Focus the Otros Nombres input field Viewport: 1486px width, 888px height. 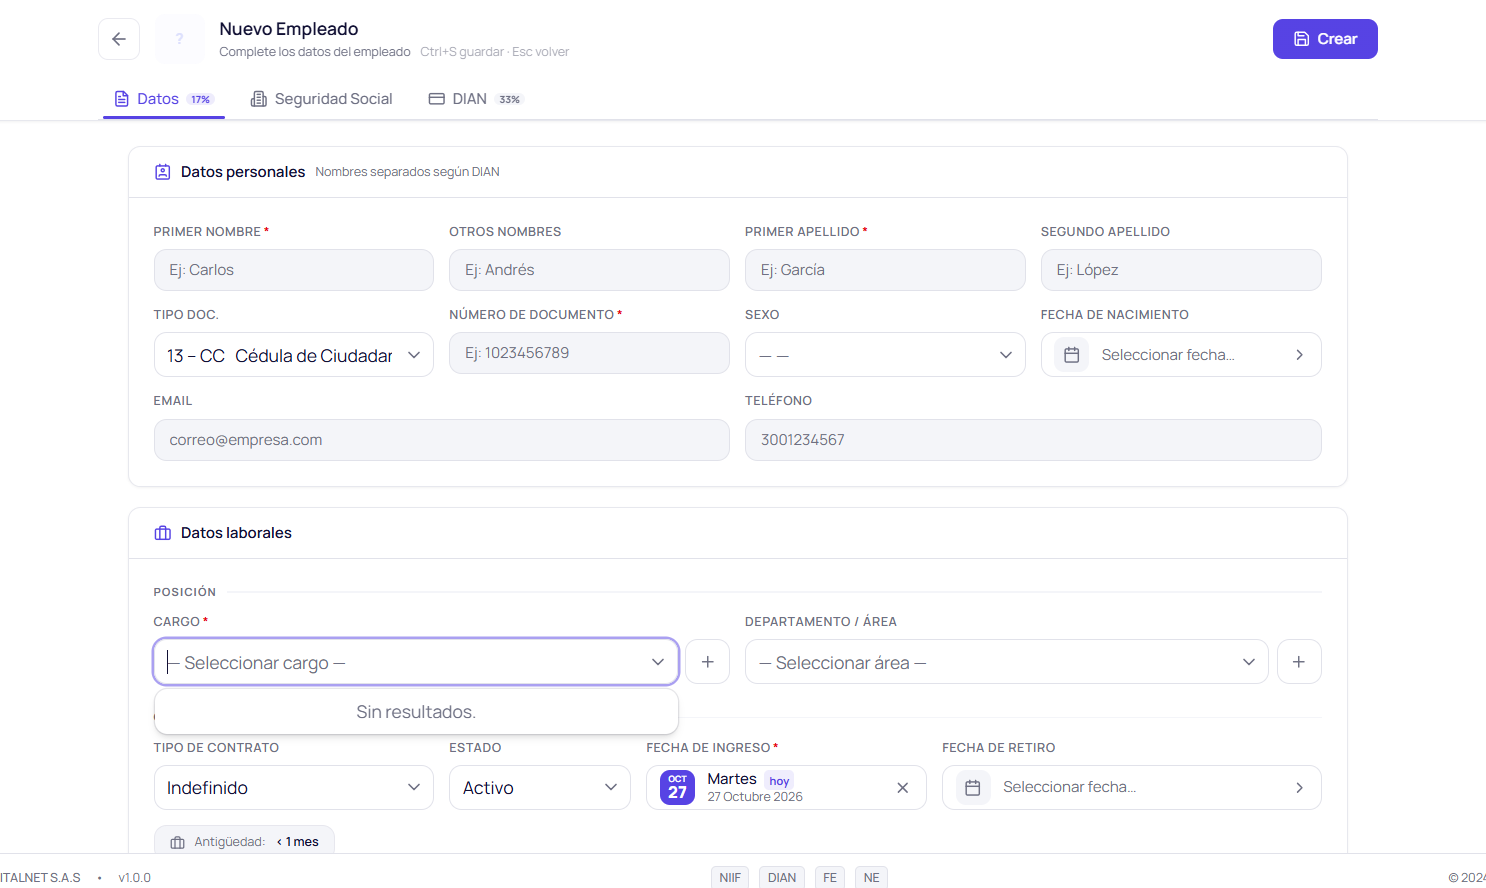point(589,270)
